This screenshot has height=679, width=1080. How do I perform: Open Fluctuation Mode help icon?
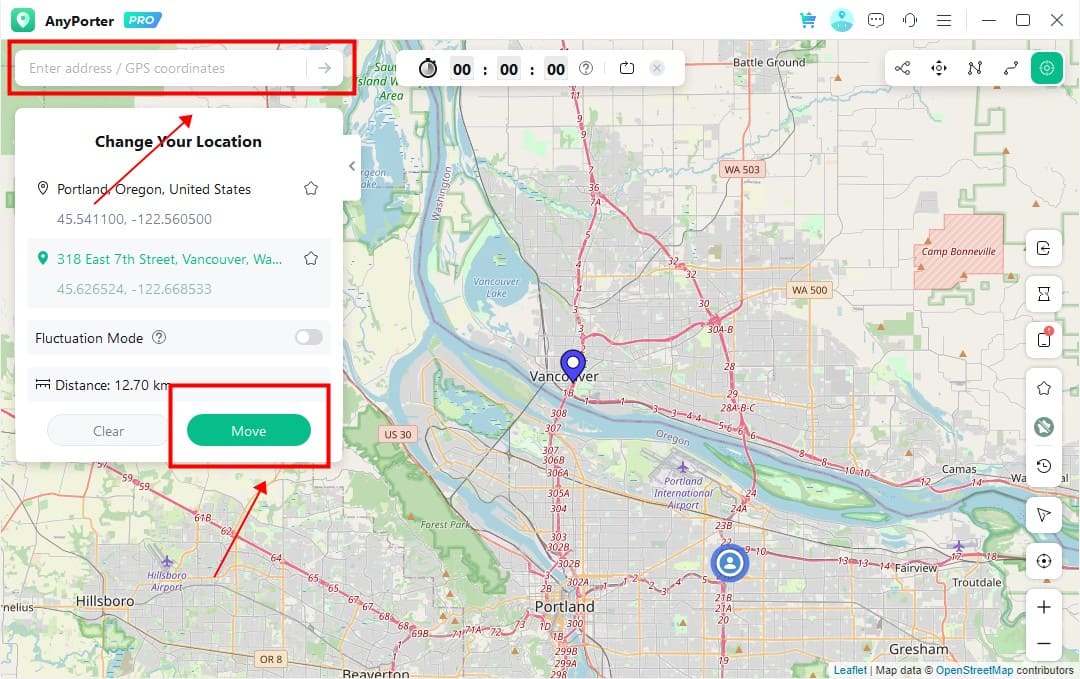click(x=159, y=337)
